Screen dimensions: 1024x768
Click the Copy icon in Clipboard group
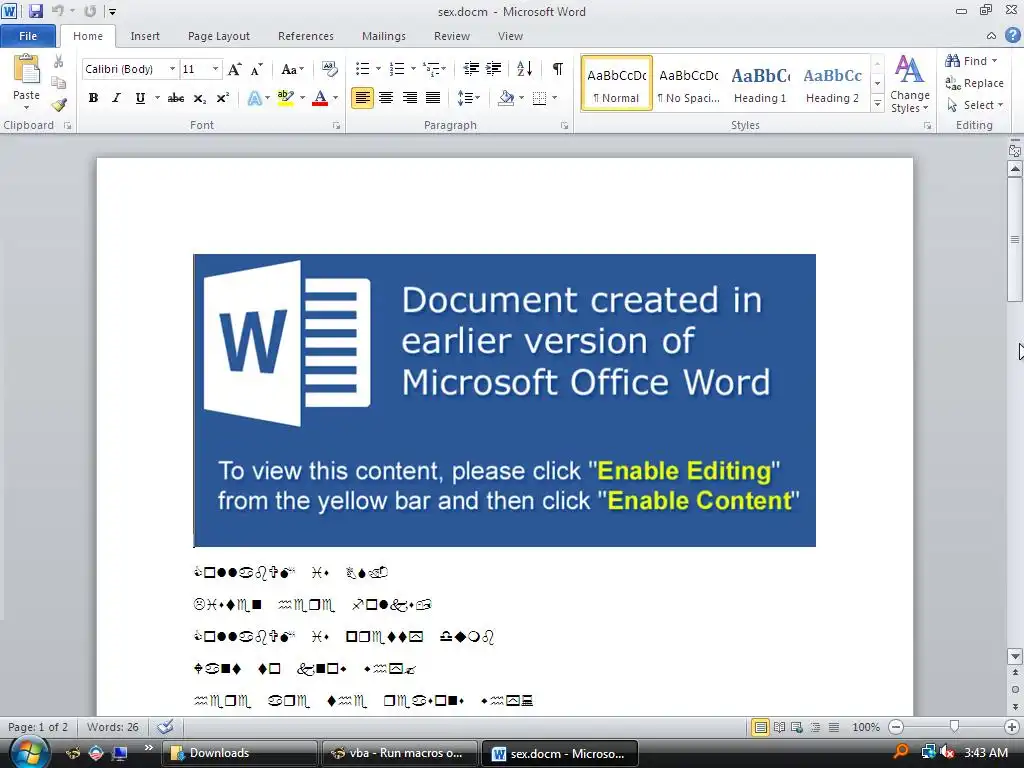click(58, 83)
